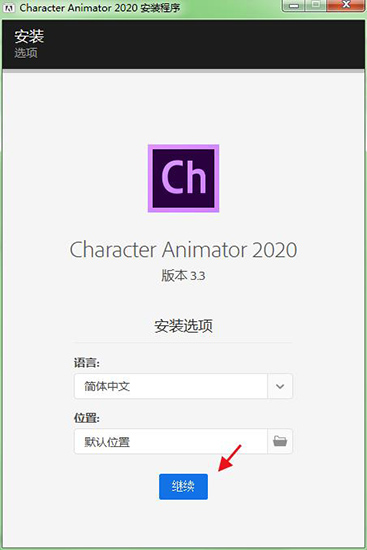
Task: Click the Adobe icon in the title bar
Action: point(9,8)
